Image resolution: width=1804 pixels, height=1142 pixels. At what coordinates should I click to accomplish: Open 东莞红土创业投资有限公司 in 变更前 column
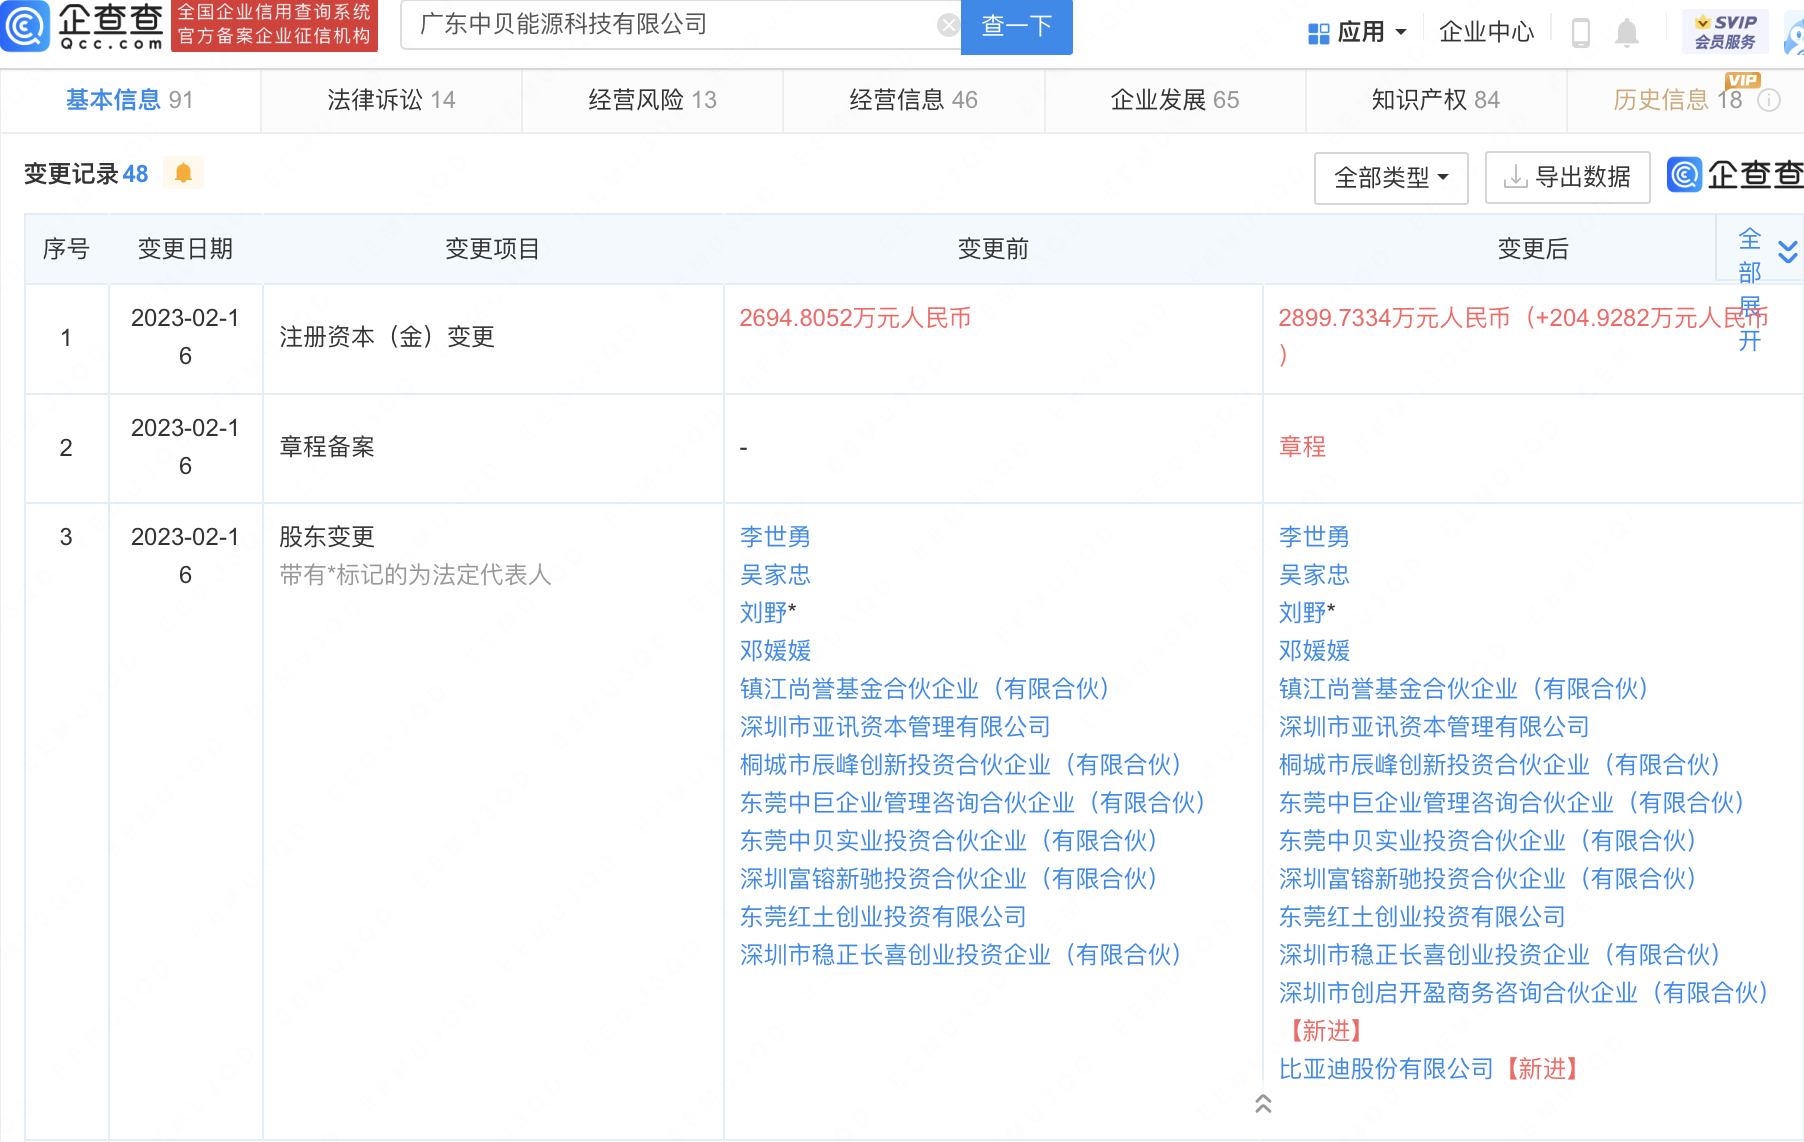883,917
